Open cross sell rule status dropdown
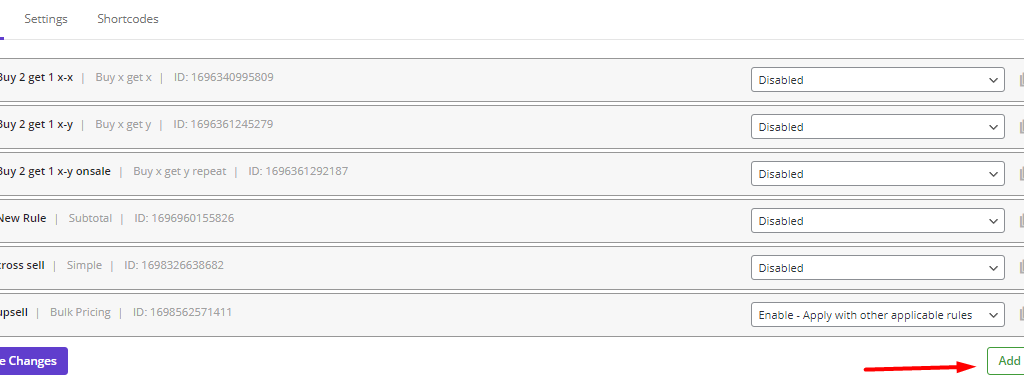The width and height of the screenshot is (1024, 390). 878,268
